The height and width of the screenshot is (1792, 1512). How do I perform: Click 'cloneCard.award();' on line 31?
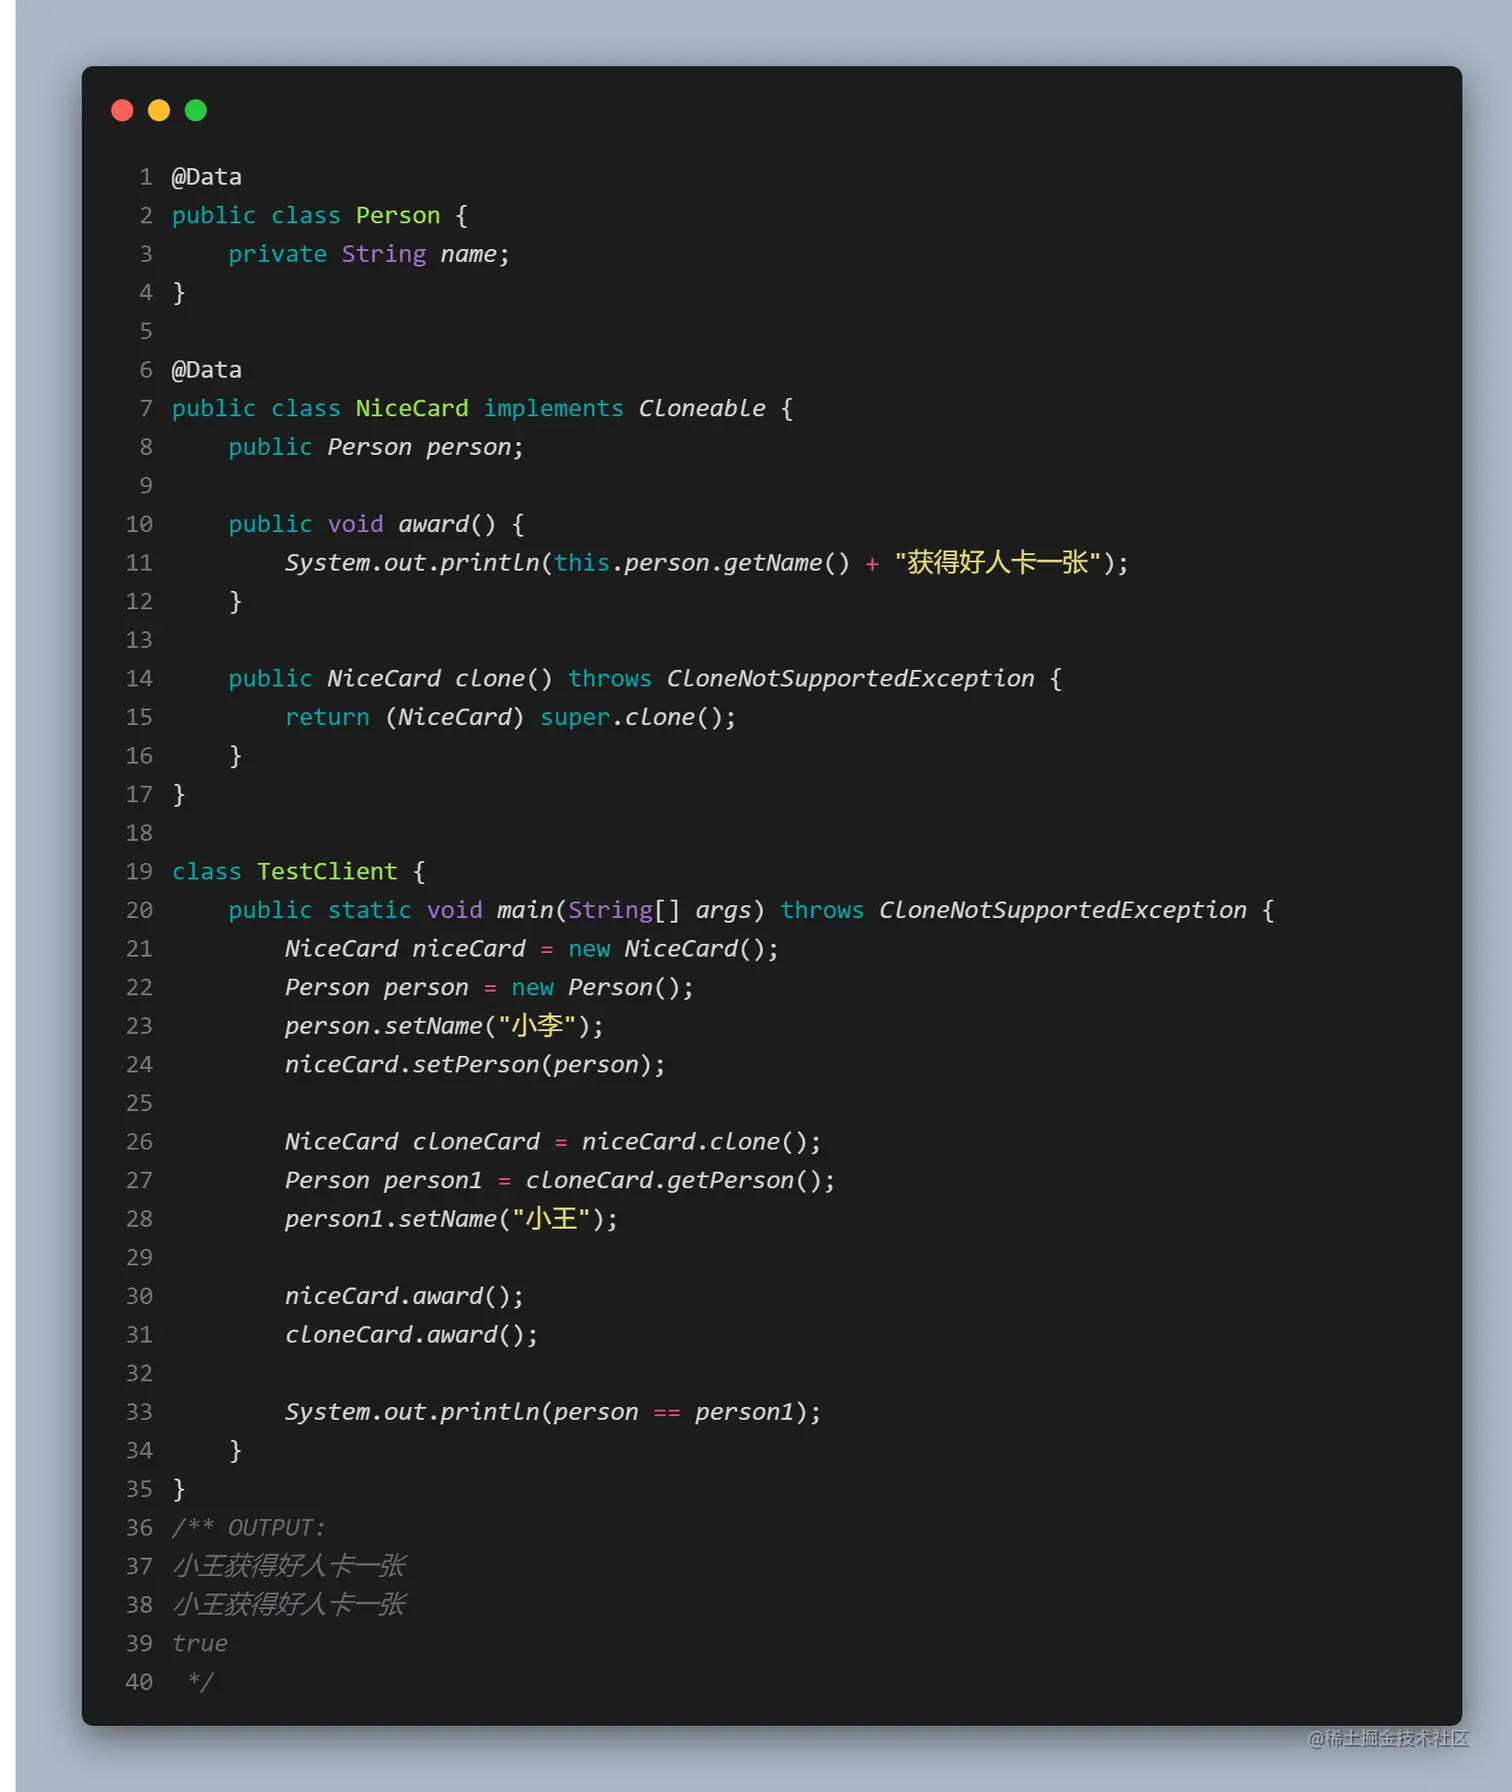tap(412, 1335)
